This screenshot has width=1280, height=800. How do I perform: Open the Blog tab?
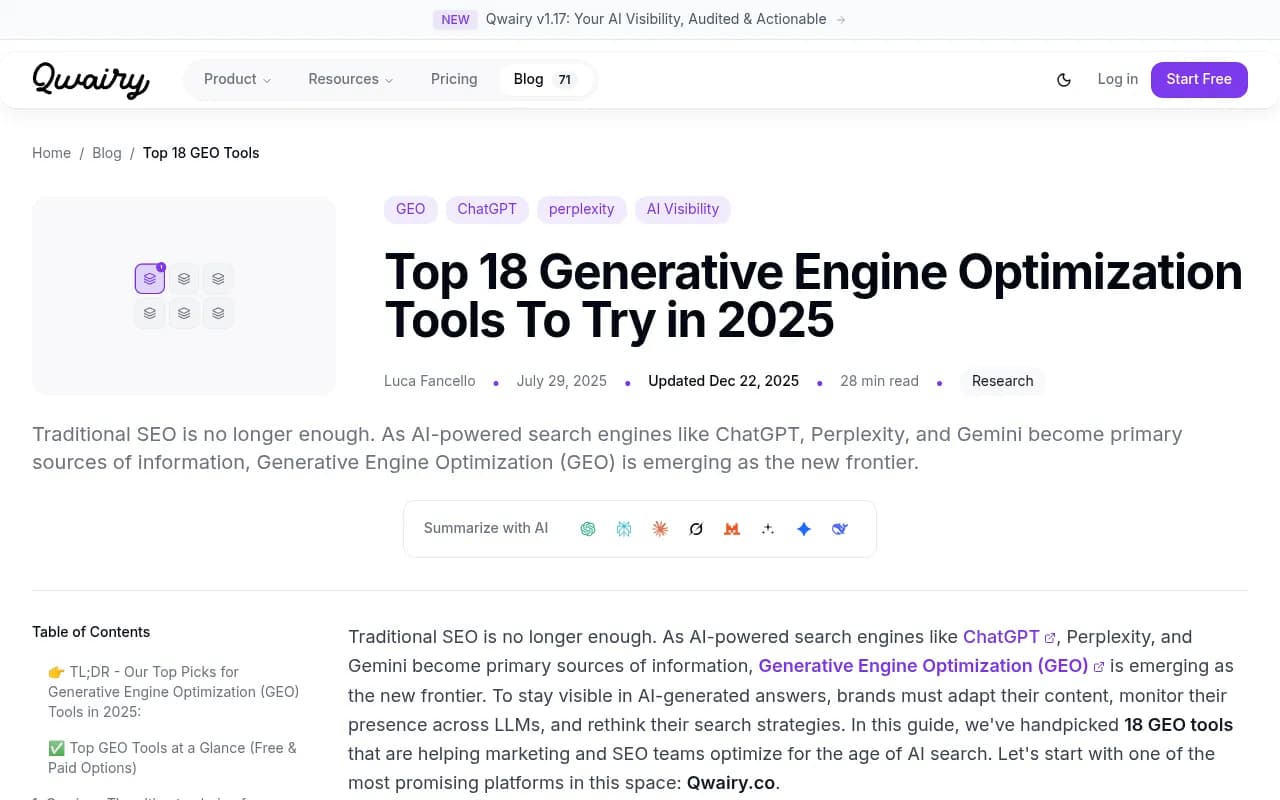click(545, 79)
